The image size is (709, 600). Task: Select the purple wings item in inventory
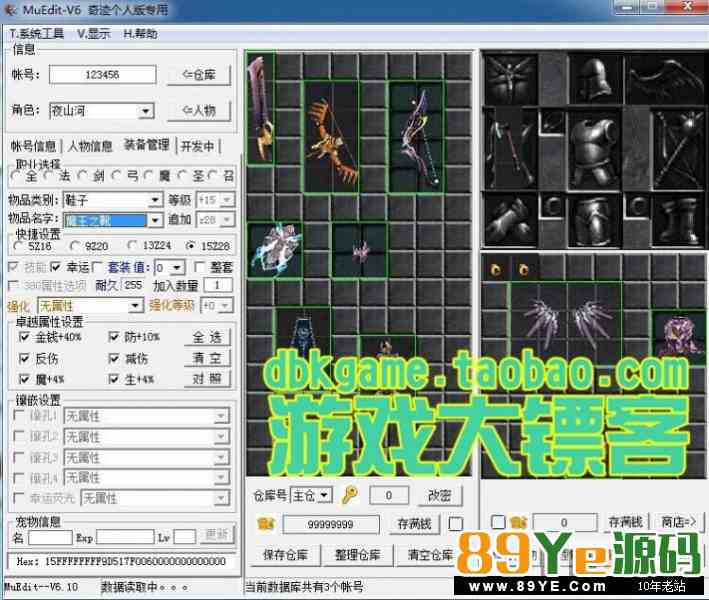point(566,324)
